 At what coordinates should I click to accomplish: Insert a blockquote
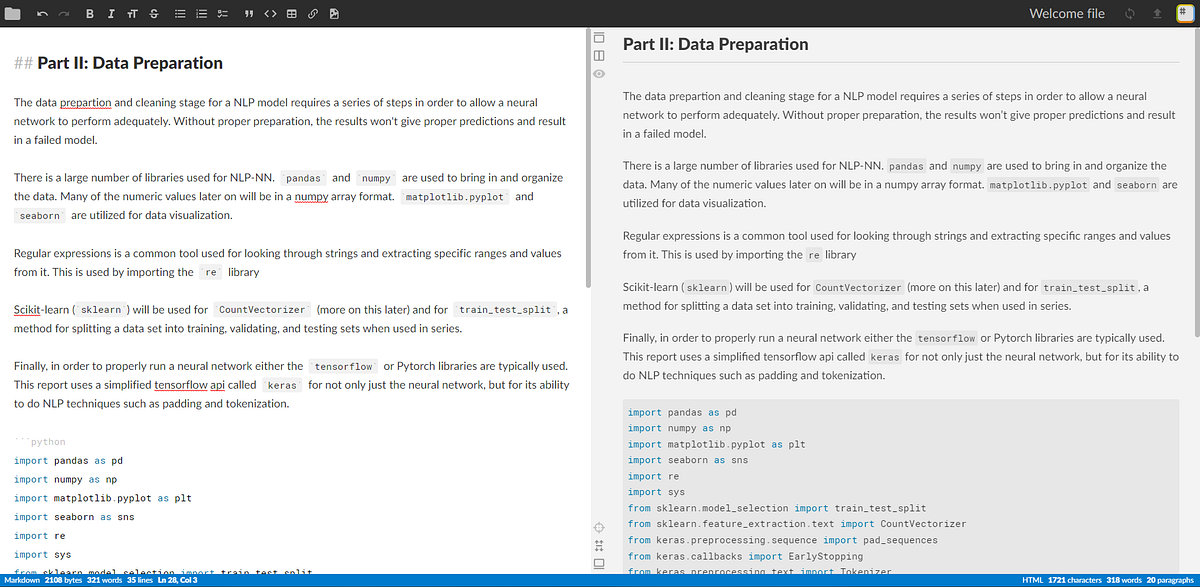pos(248,13)
